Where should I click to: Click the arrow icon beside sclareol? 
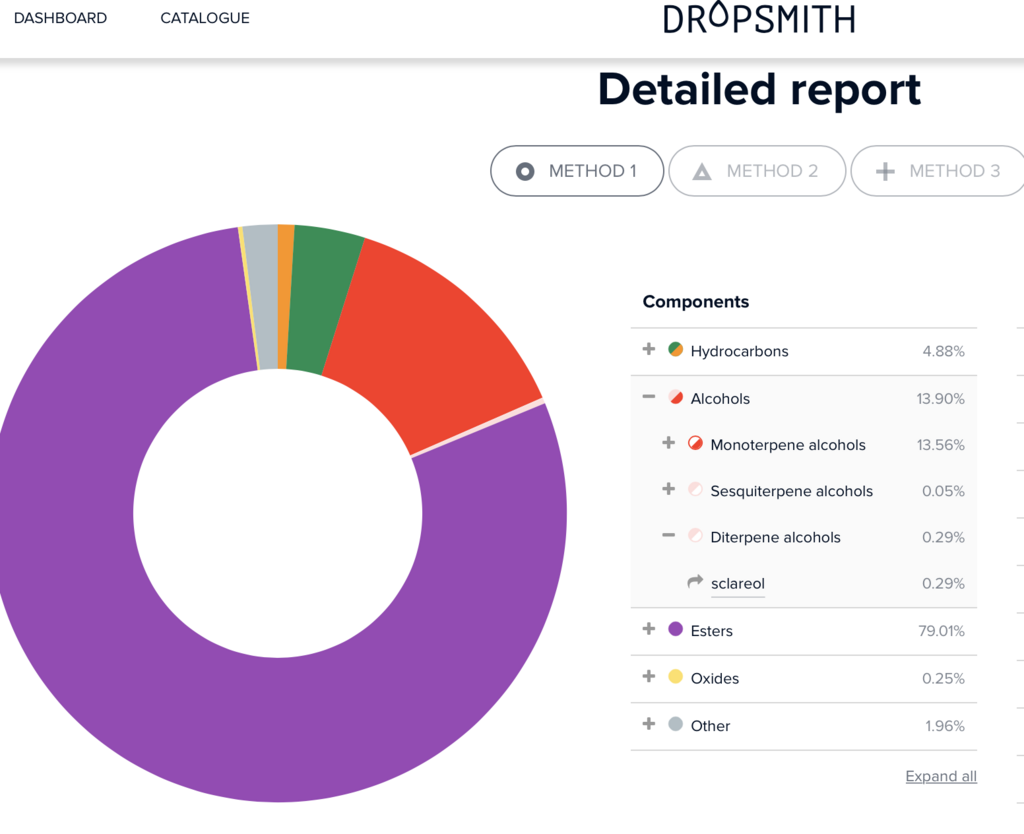[695, 581]
